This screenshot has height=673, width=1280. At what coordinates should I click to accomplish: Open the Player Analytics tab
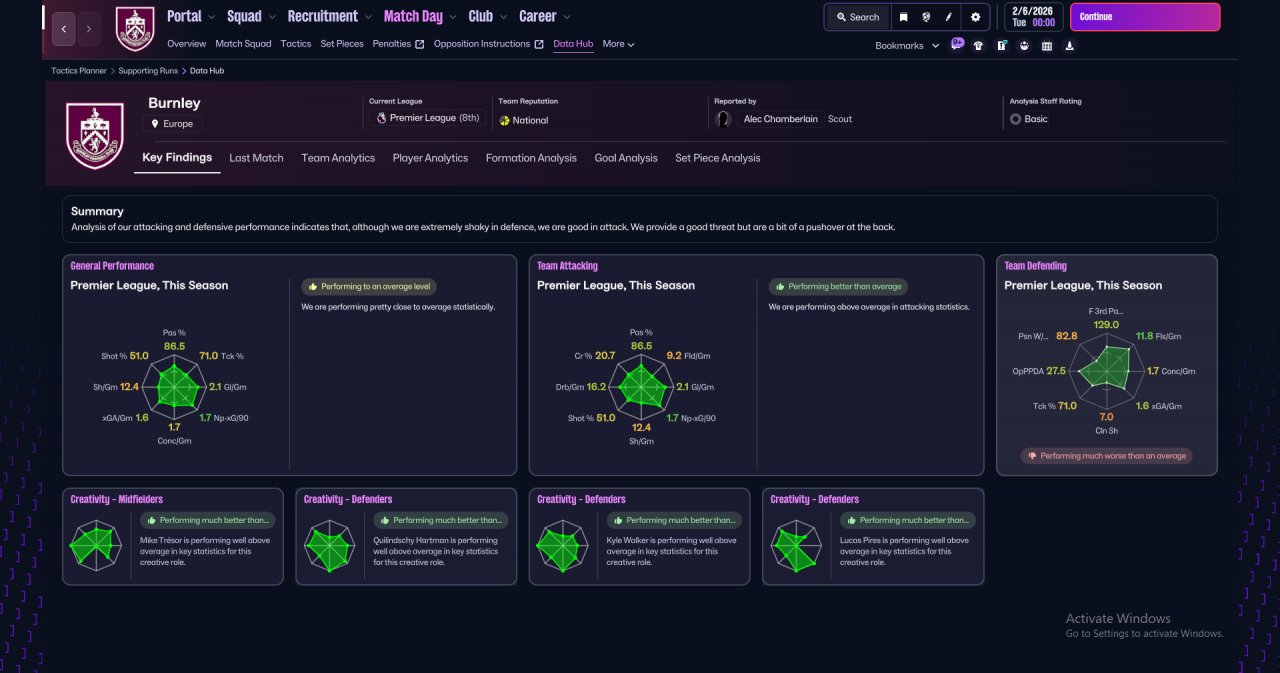pyautogui.click(x=430, y=158)
